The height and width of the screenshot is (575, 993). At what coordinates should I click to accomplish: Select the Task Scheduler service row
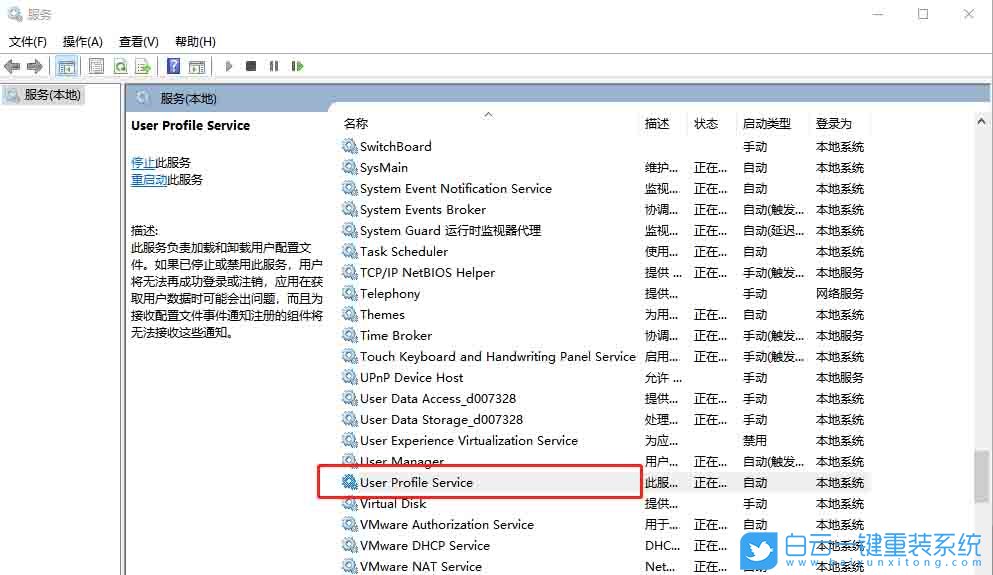(605, 251)
